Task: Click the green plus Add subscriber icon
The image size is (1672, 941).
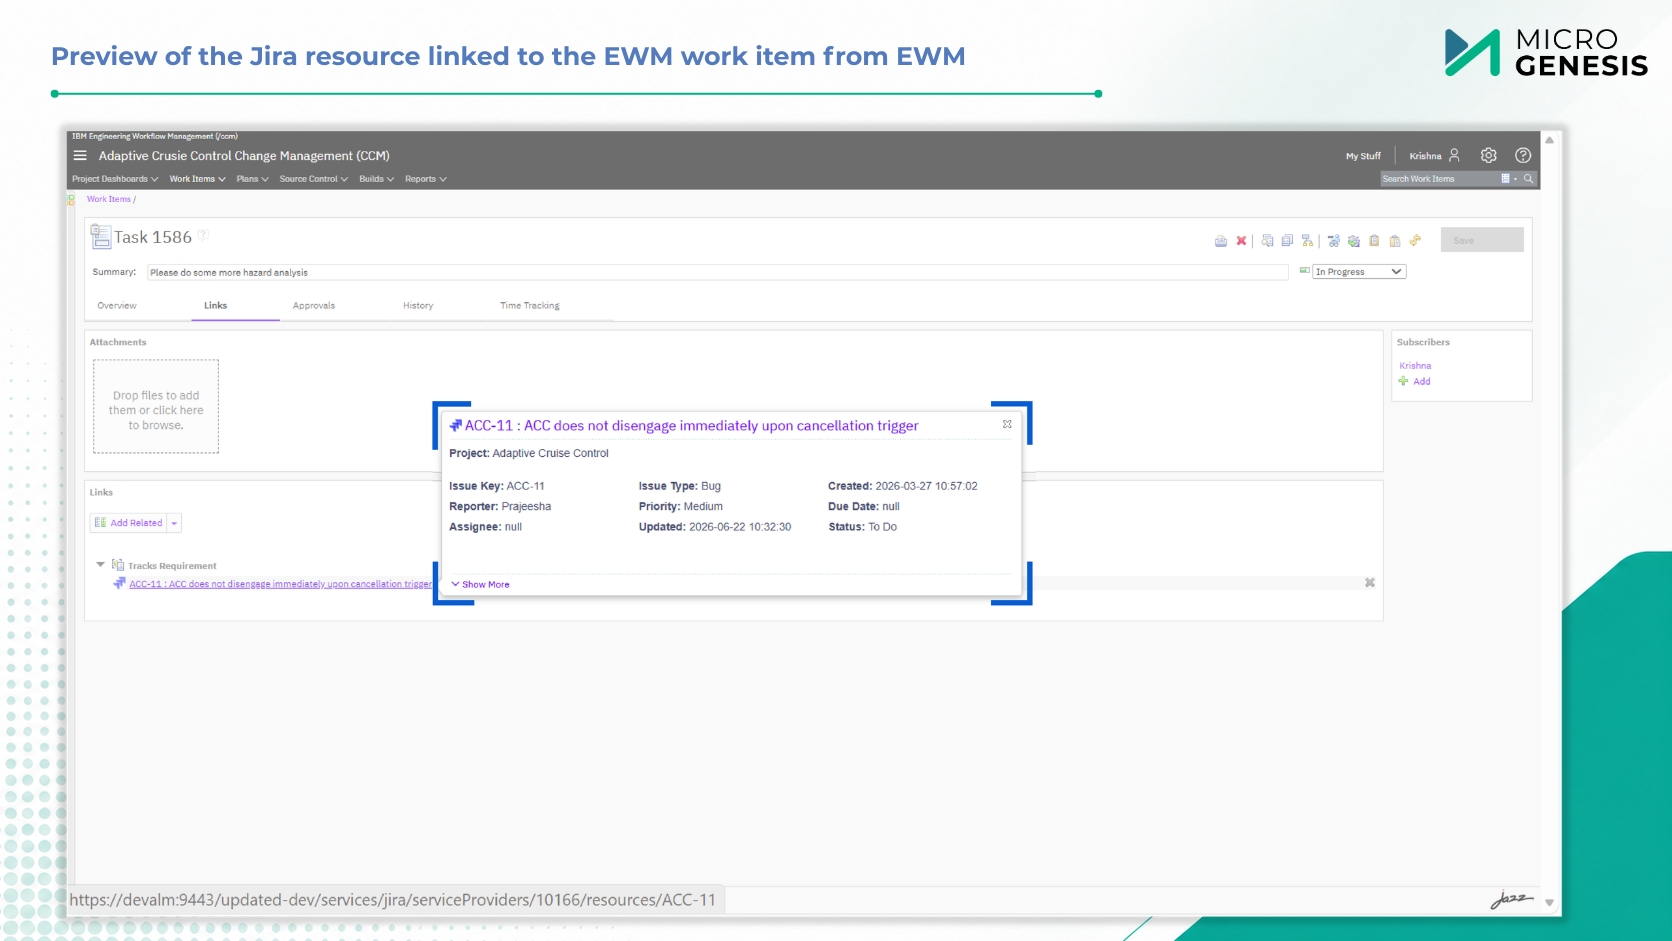Action: (x=1404, y=381)
